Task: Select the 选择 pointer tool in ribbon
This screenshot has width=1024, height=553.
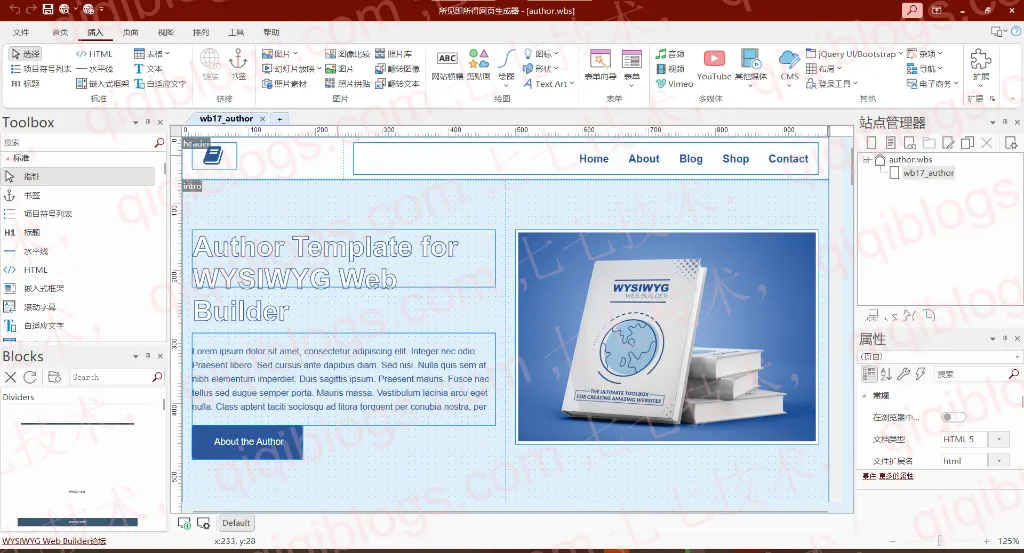Action: pos(26,54)
